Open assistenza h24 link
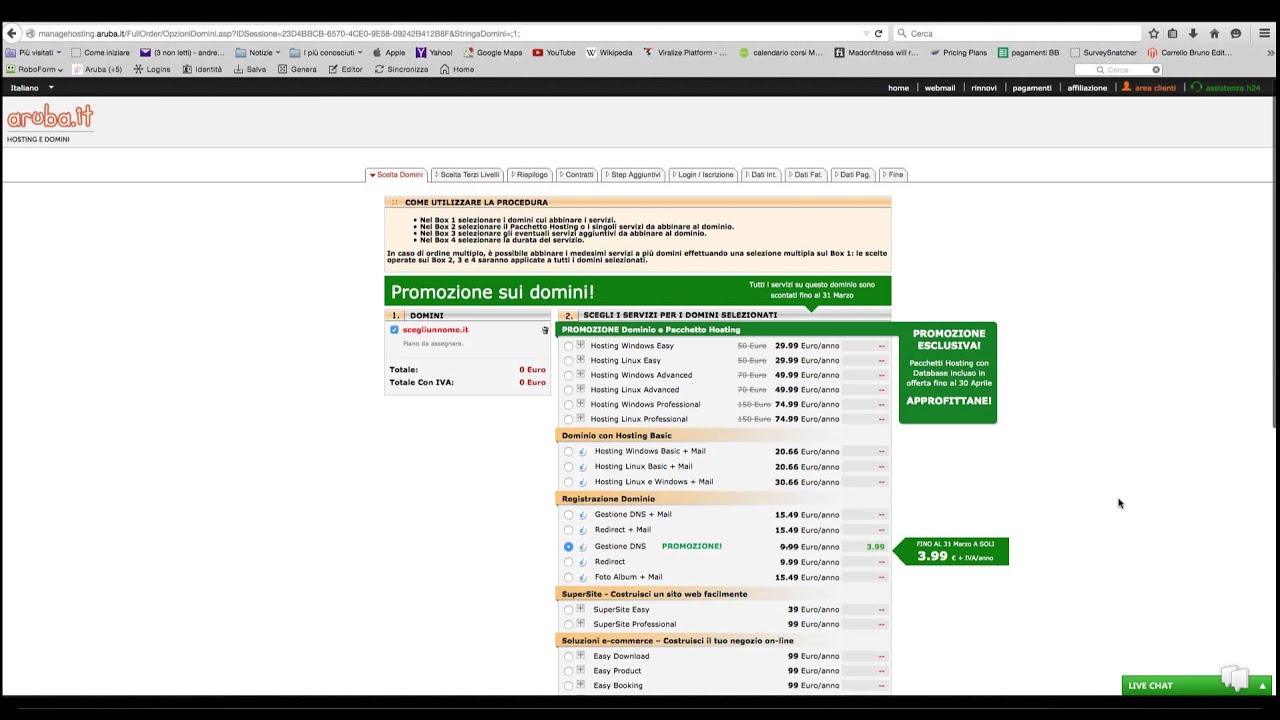Image resolution: width=1280 pixels, height=720 pixels. coord(1226,88)
